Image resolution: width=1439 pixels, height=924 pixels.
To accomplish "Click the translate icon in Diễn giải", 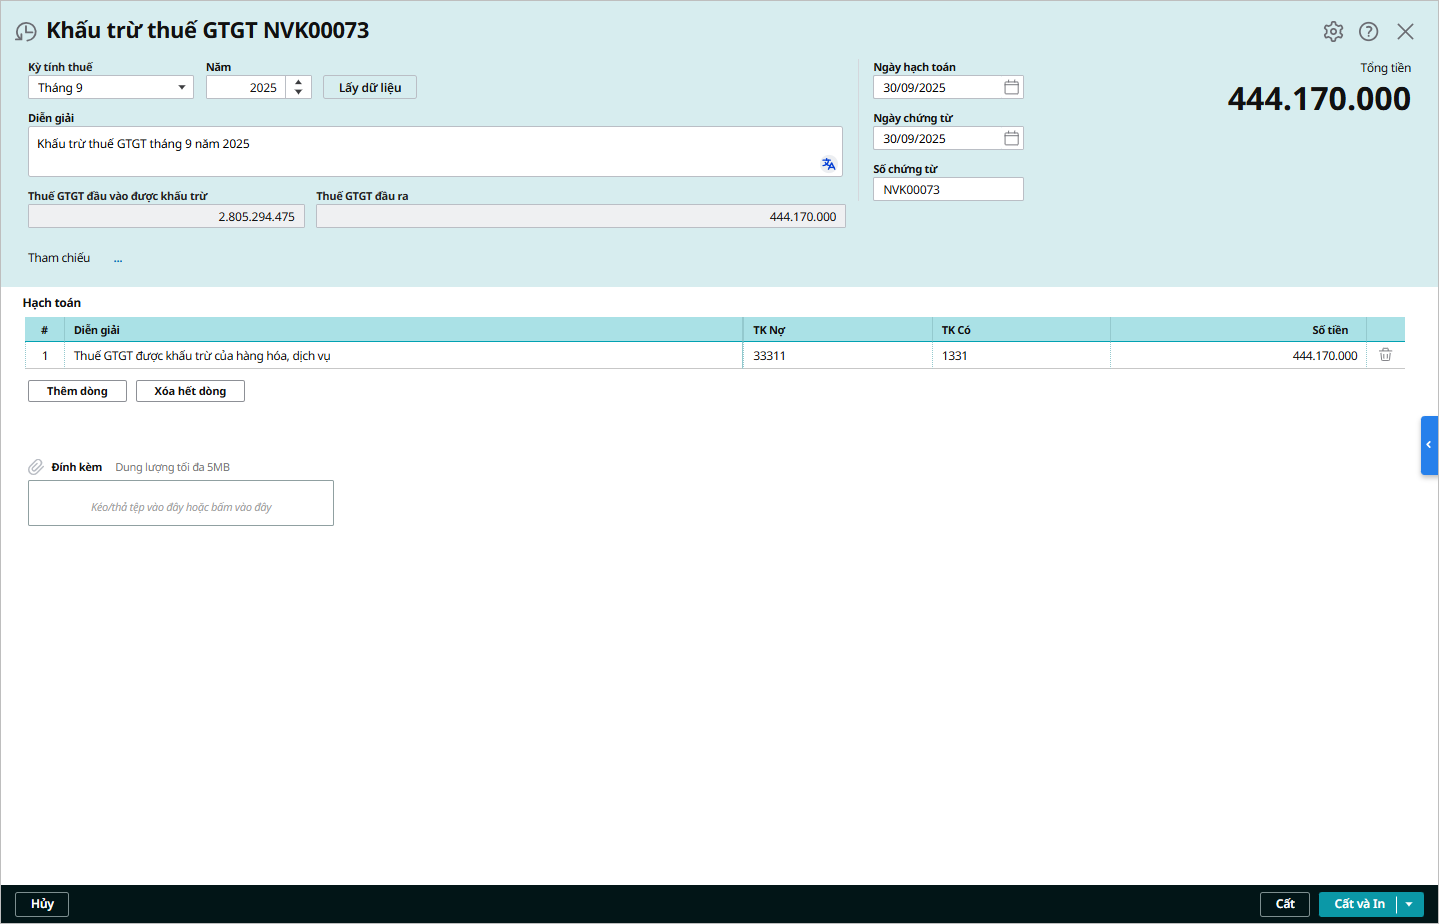I will tap(828, 164).
